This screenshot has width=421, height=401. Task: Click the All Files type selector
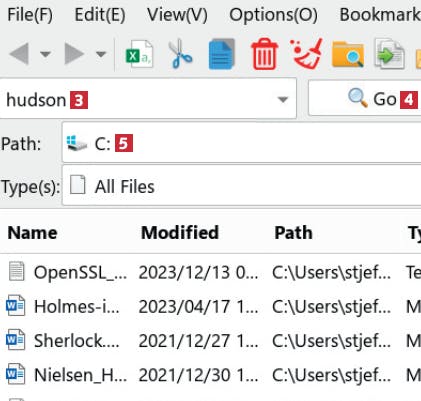(241, 186)
